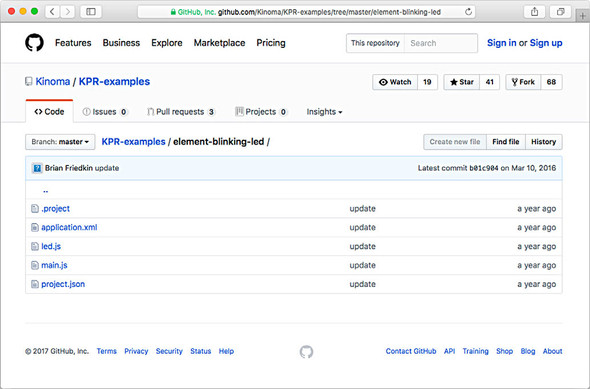Click the Create new file button

pos(455,142)
